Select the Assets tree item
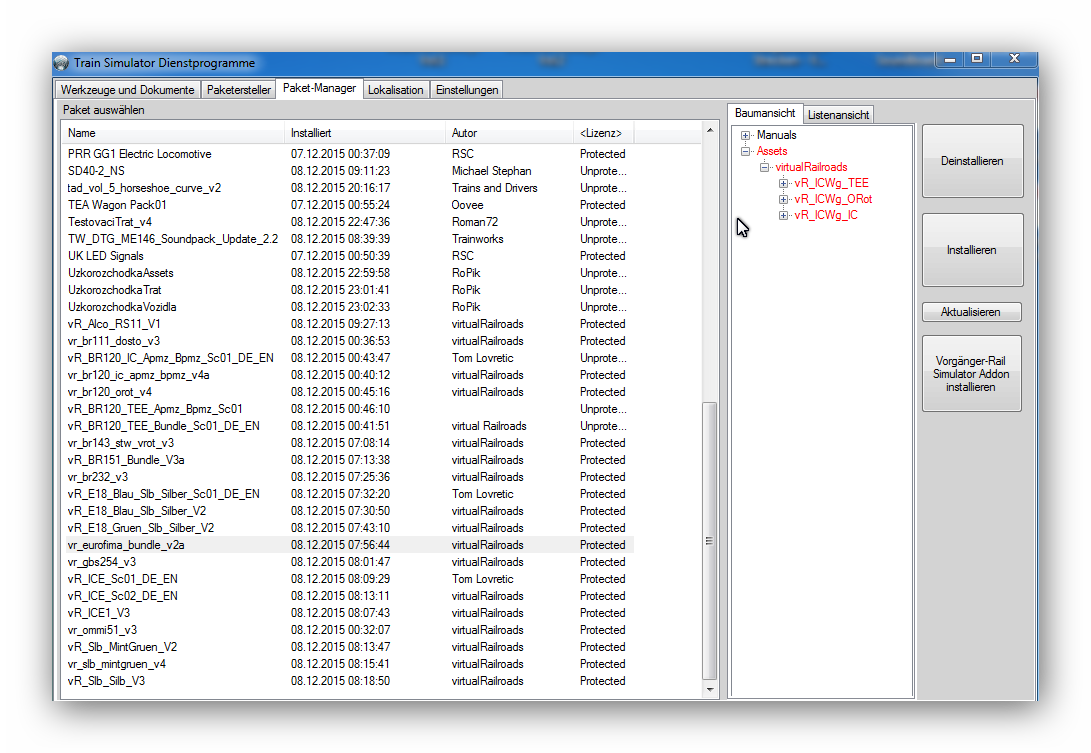Viewport: 1091px width, 753px height. click(x=772, y=151)
